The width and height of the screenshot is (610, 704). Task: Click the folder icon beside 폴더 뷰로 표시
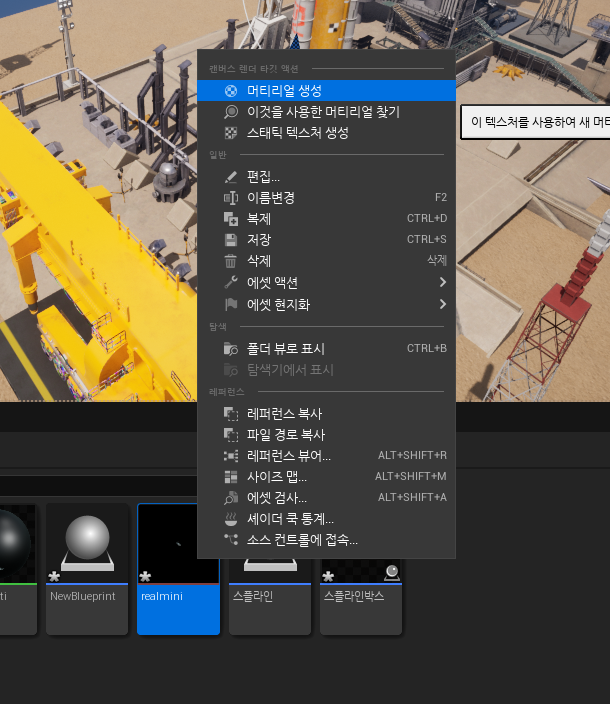pos(231,348)
